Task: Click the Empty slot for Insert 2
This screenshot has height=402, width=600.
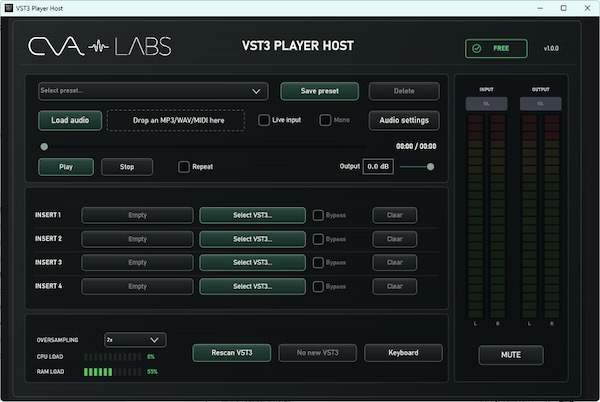Action: click(137, 239)
